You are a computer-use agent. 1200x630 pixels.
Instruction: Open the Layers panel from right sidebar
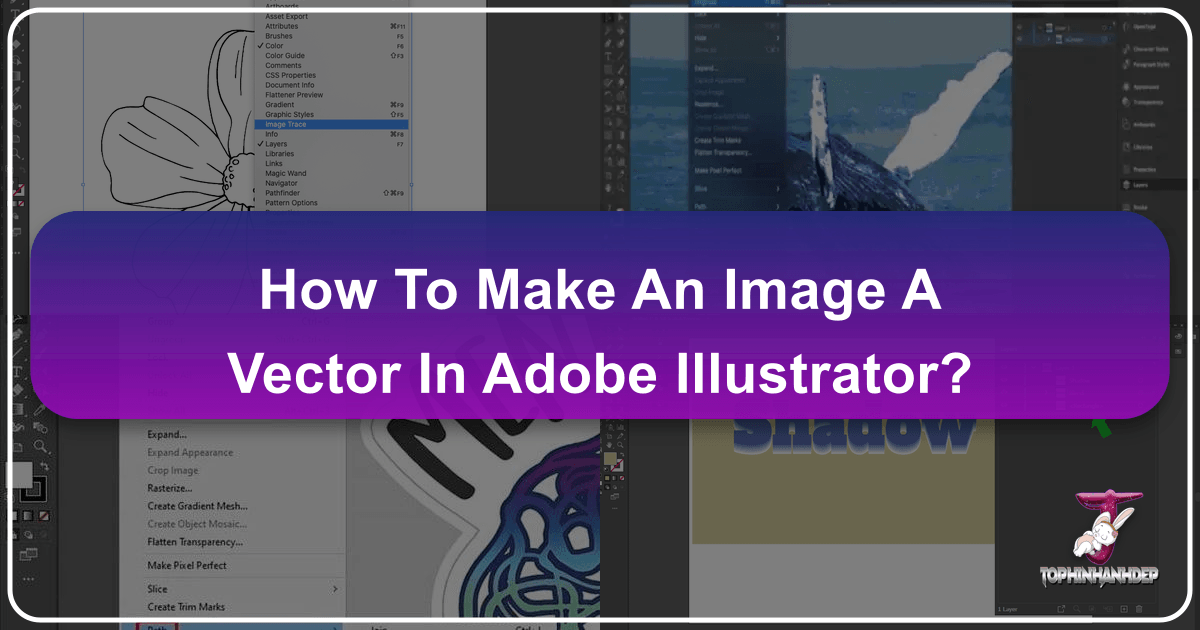(x=1139, y=184)
